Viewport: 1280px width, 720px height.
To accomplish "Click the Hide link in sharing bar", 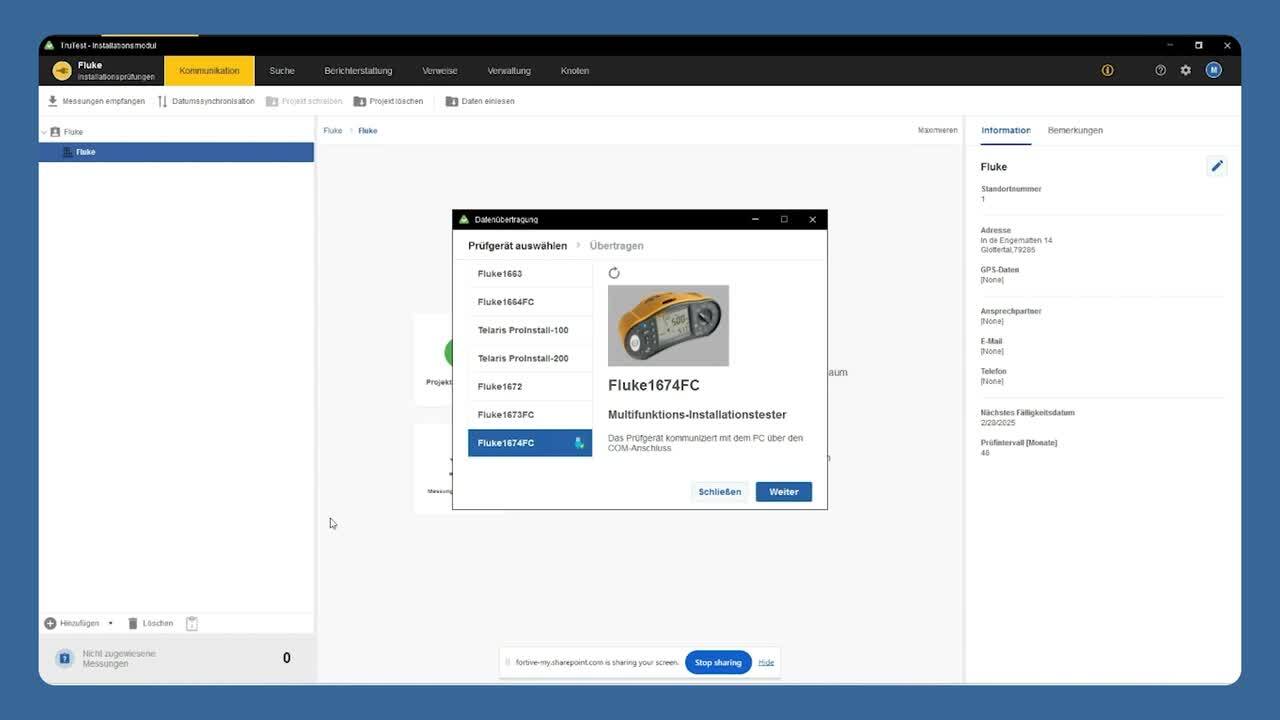I will point(766,662).
